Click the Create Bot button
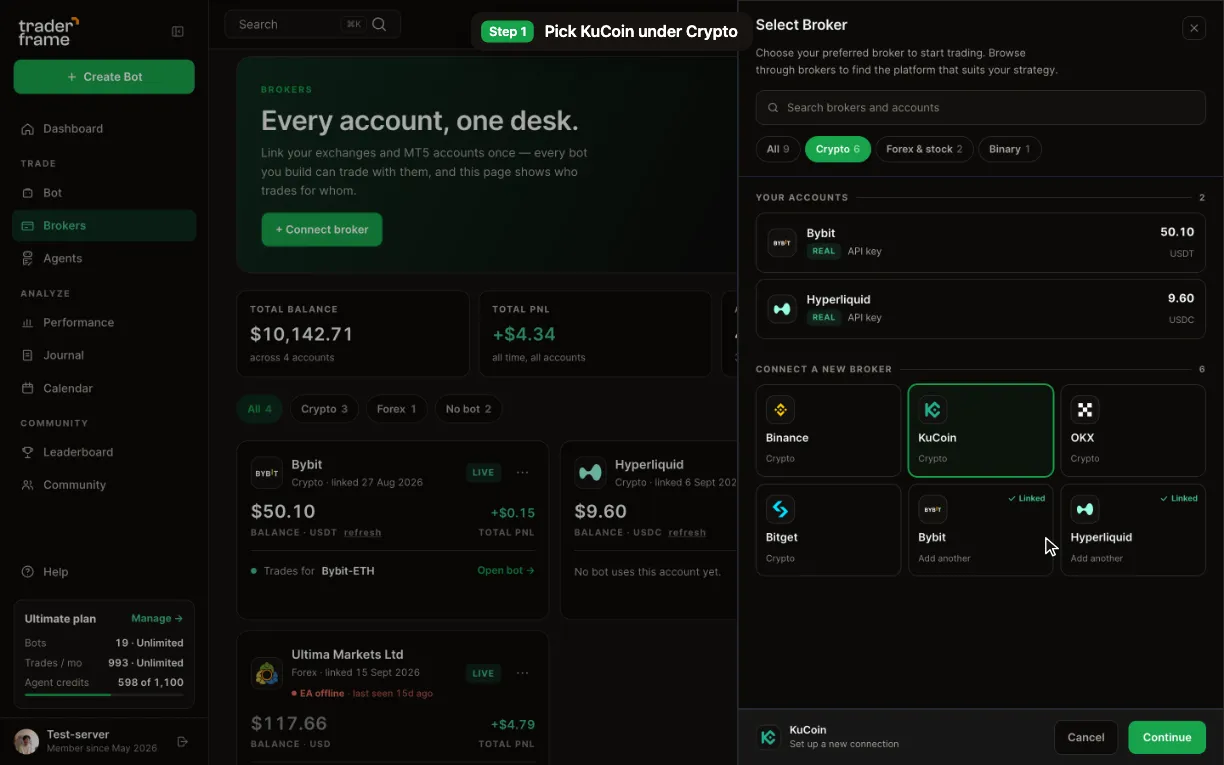Viewport: 1224px width, 765px height. coord(104,77)
